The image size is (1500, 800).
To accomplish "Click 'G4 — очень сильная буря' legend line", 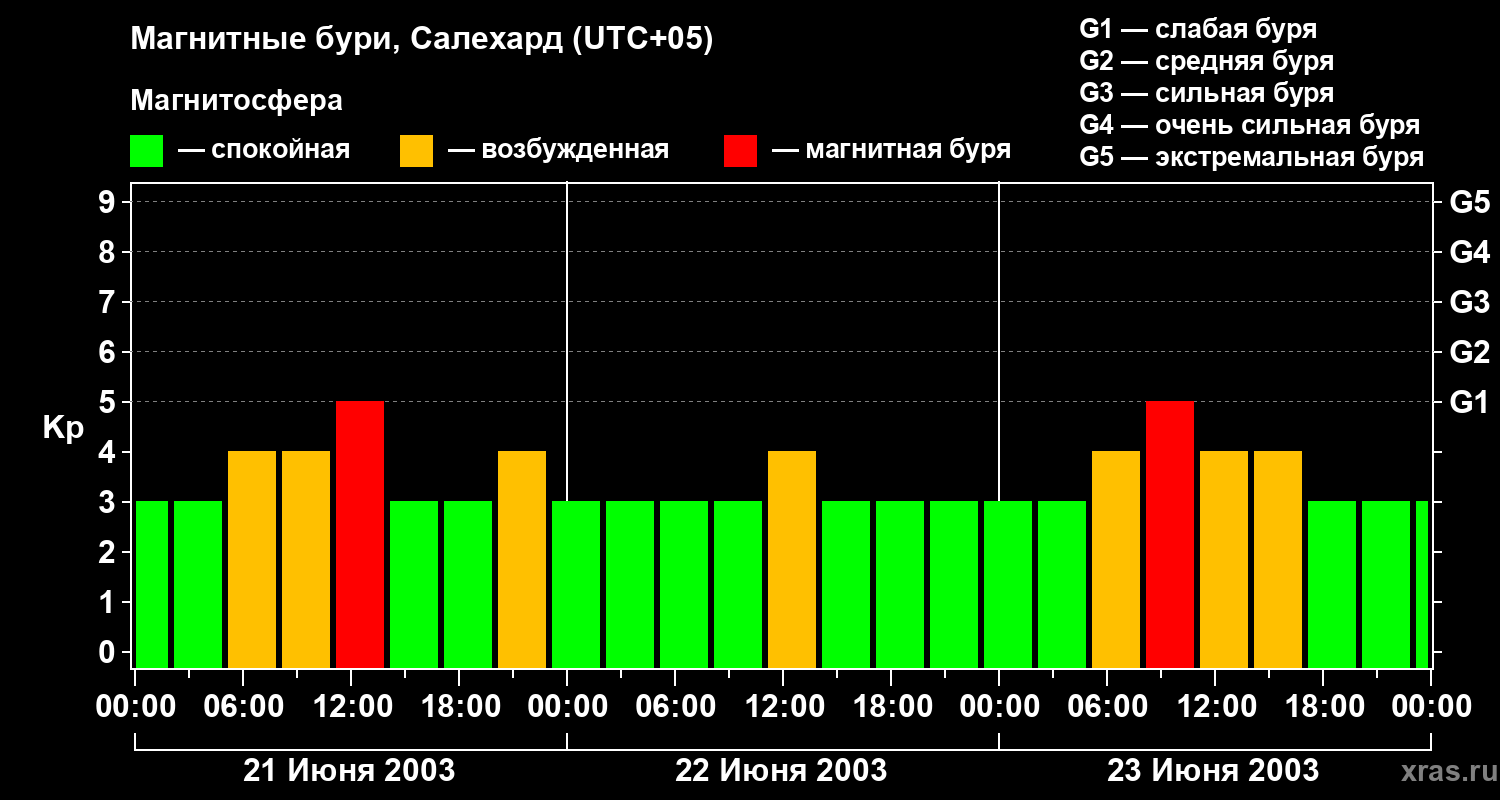I will click(1249, 125).
